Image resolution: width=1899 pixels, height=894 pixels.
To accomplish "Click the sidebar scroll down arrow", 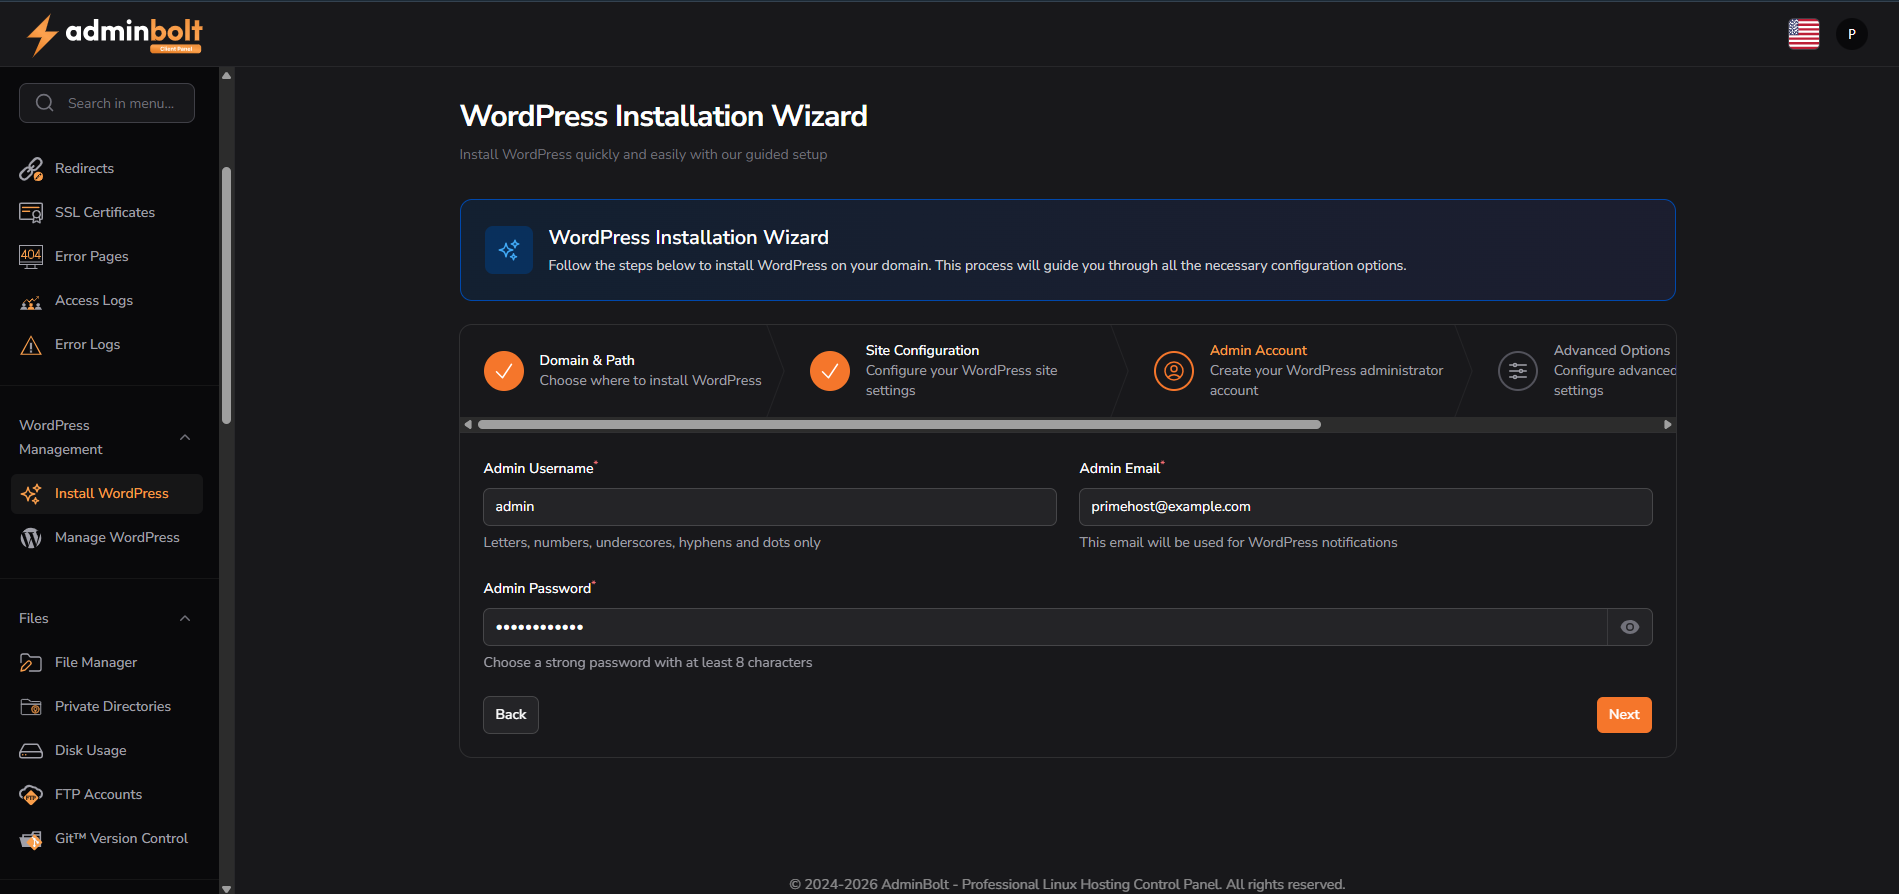I will [227, 888].
